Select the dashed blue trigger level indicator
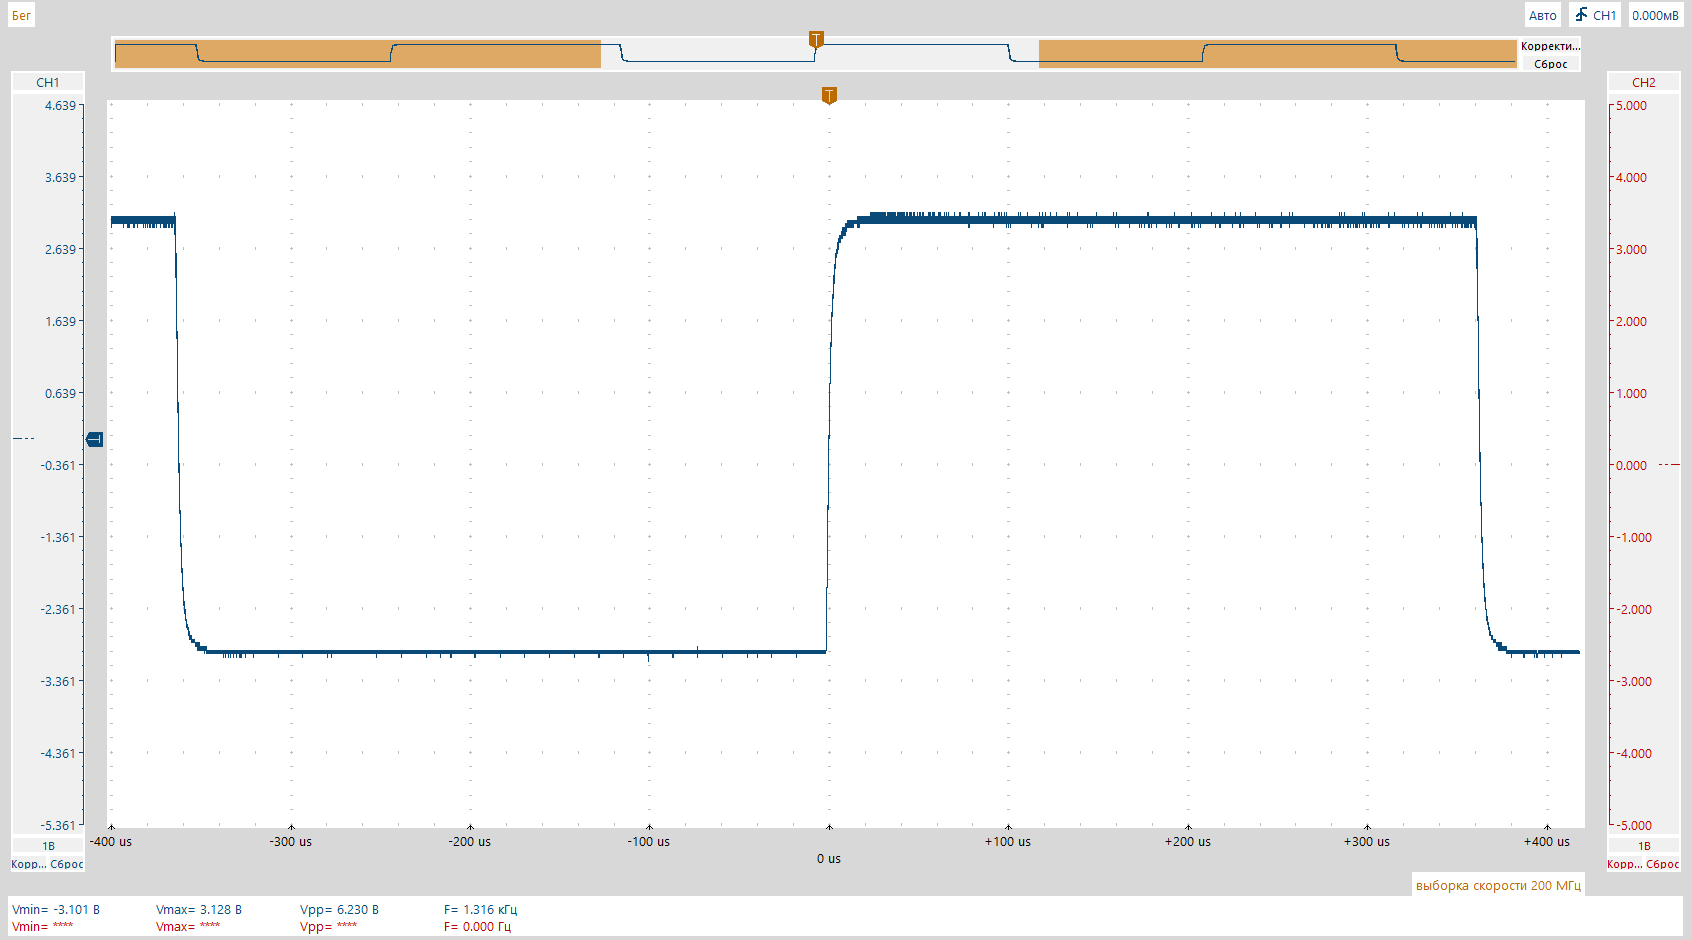 click(x=23, y=438)
